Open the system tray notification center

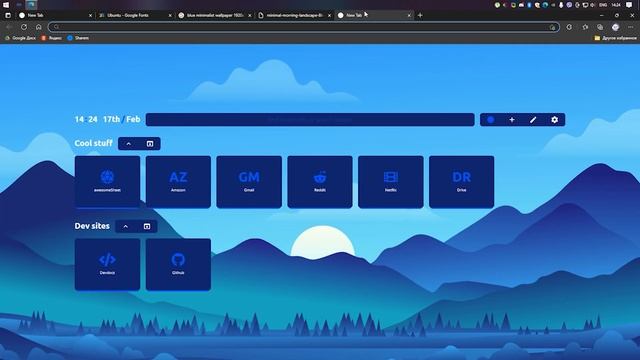click(629, 5)
